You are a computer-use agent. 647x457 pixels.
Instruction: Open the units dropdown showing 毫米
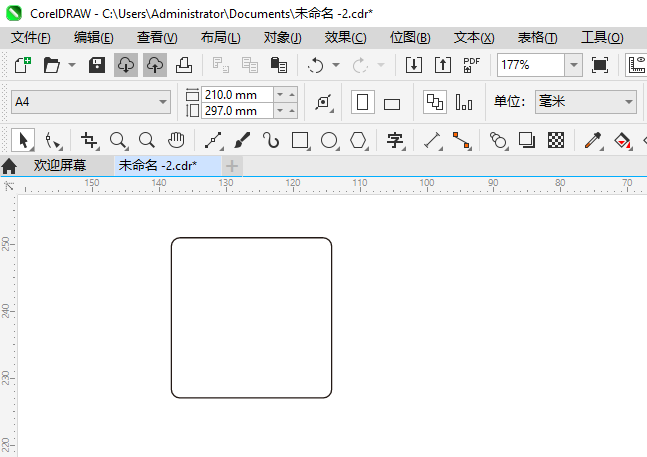coord(586,102)
